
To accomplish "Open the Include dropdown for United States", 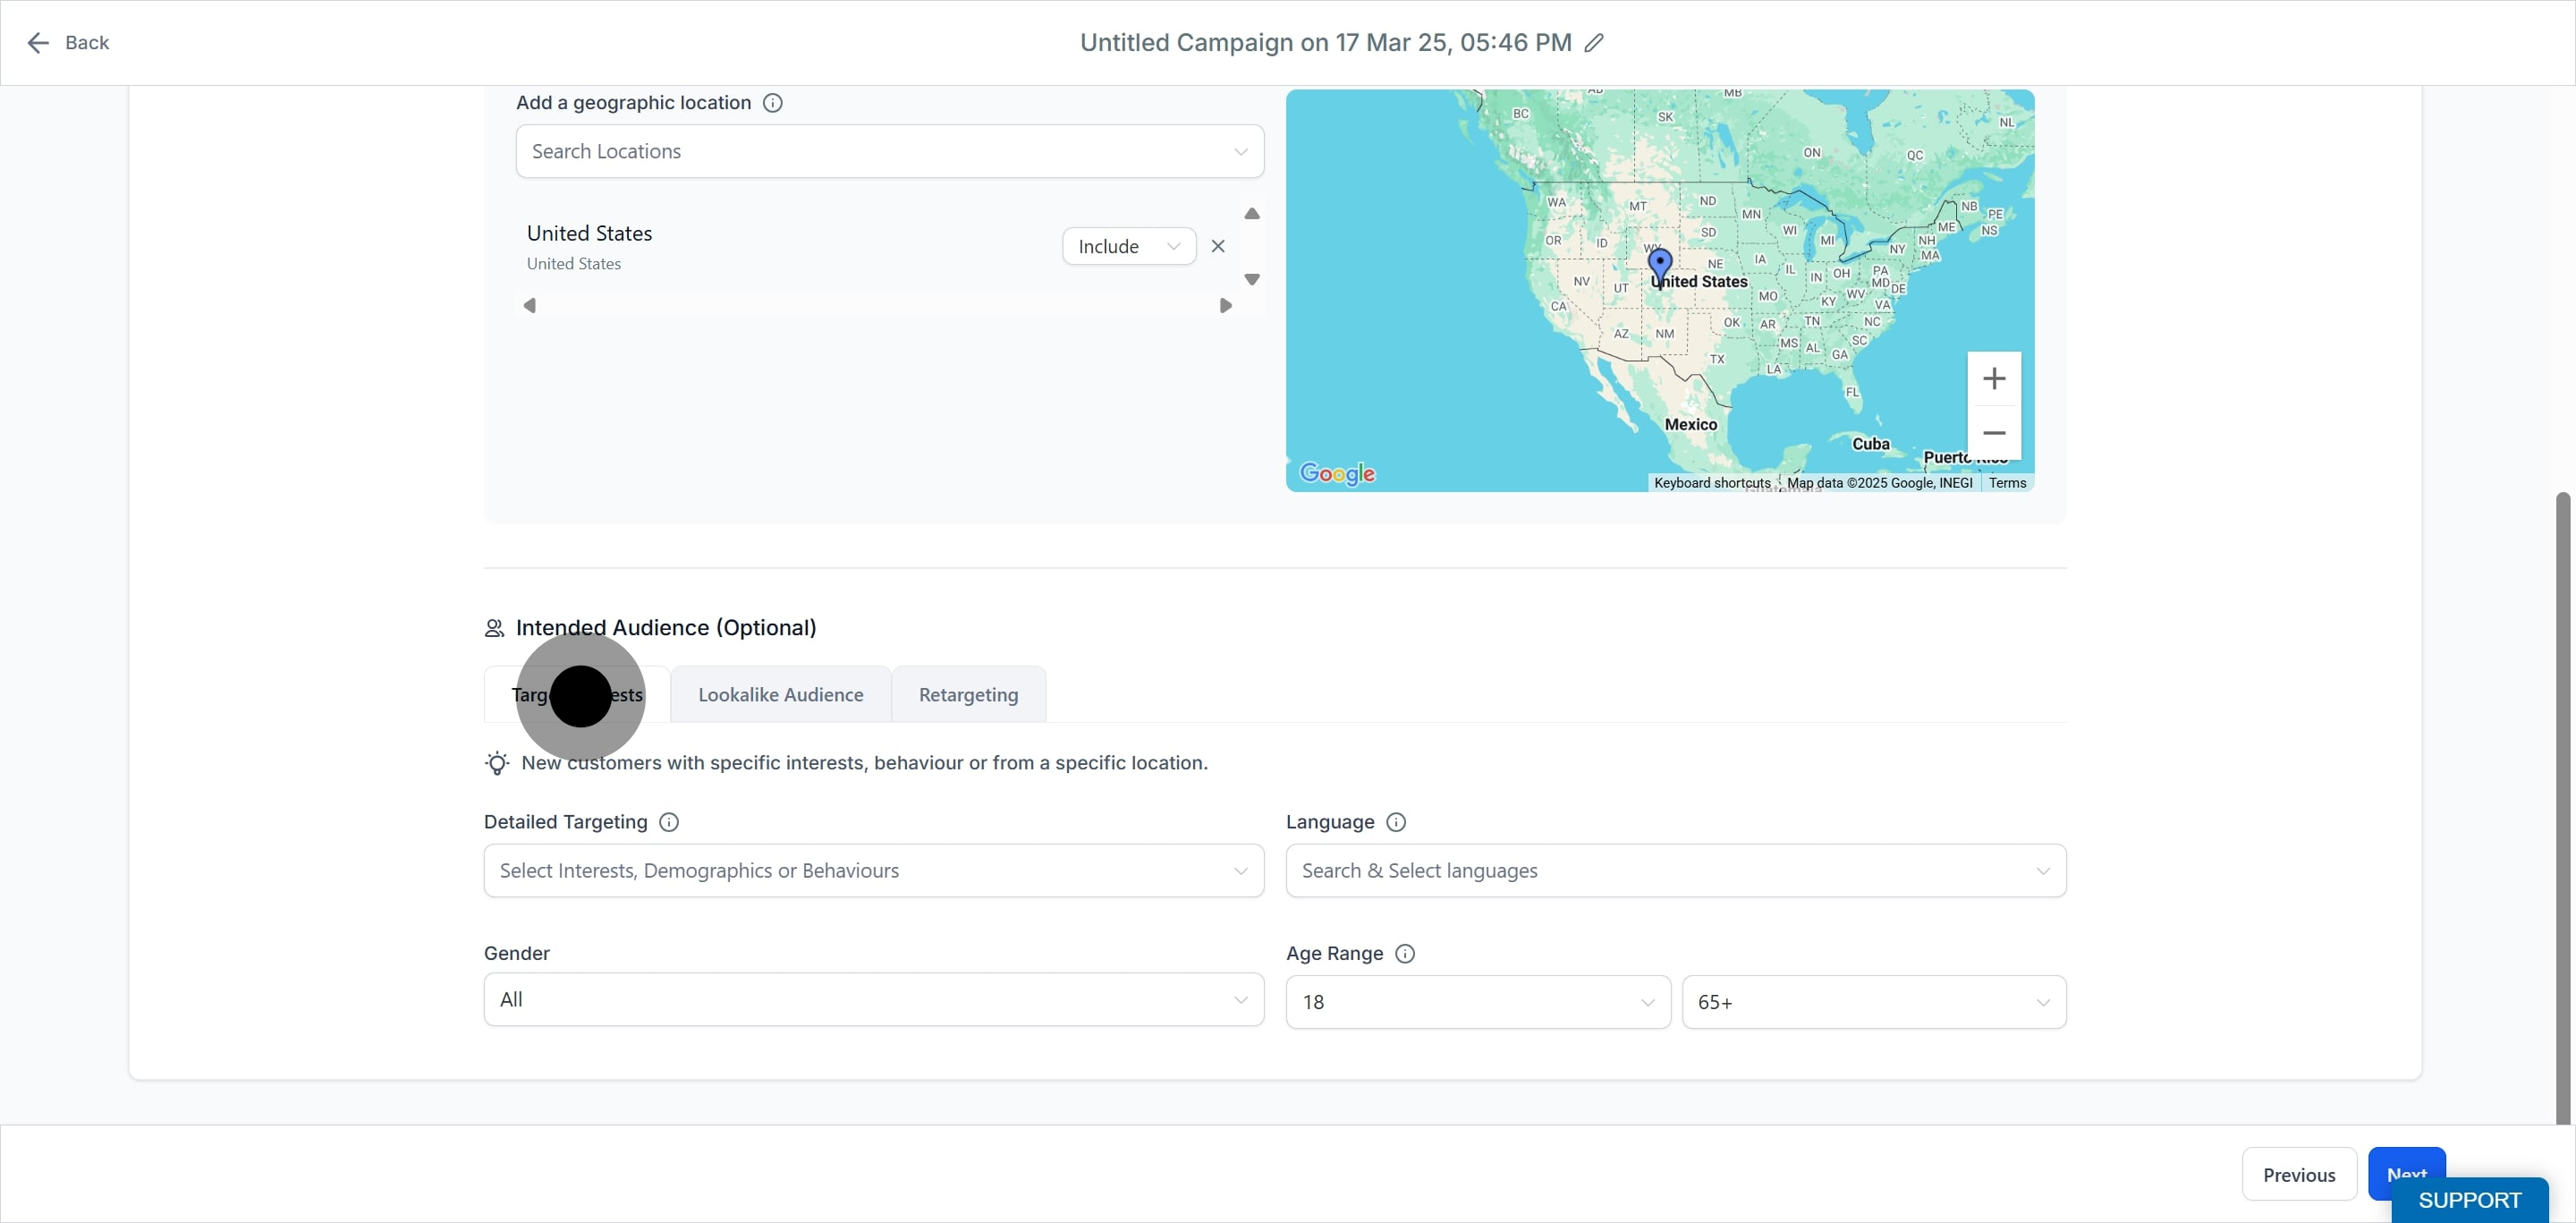I will 1129,246.
